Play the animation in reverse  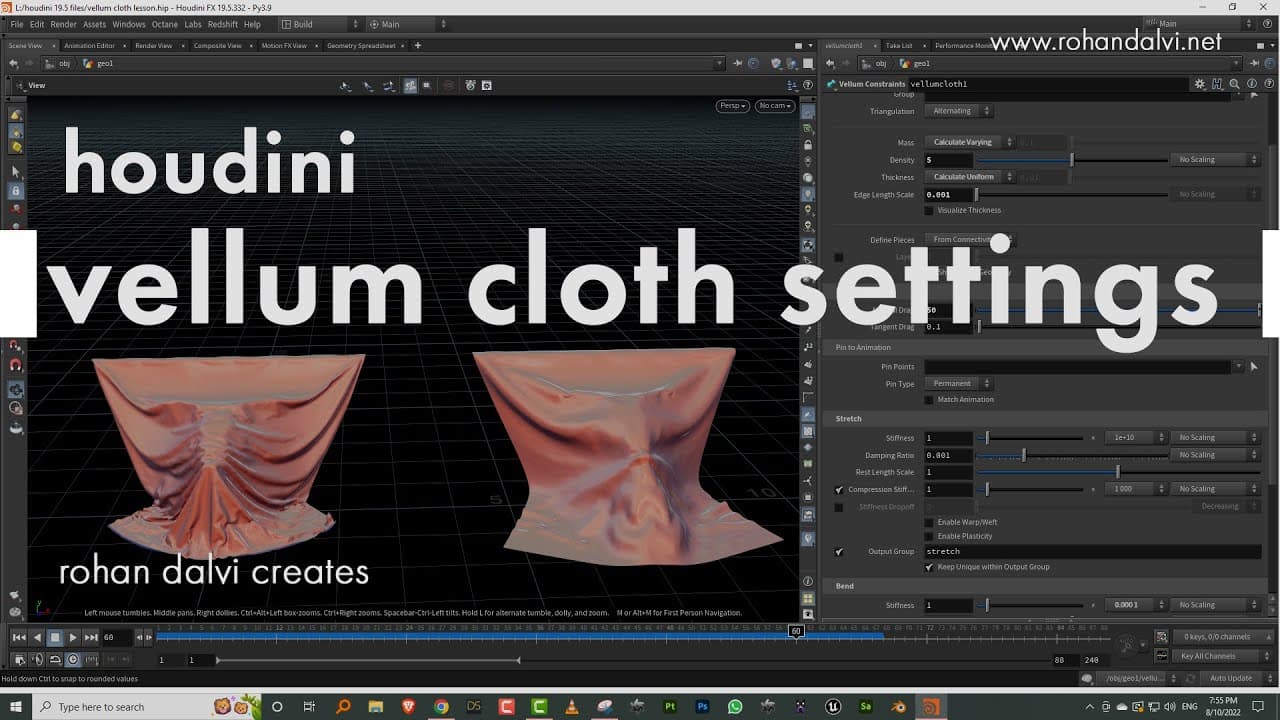[37, 637]
